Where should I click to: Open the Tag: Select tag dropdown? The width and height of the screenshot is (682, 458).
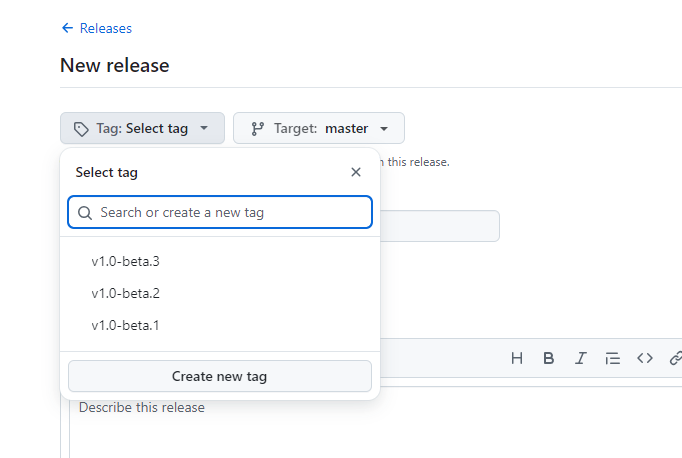pyautogui.click(x=142, y=128)
